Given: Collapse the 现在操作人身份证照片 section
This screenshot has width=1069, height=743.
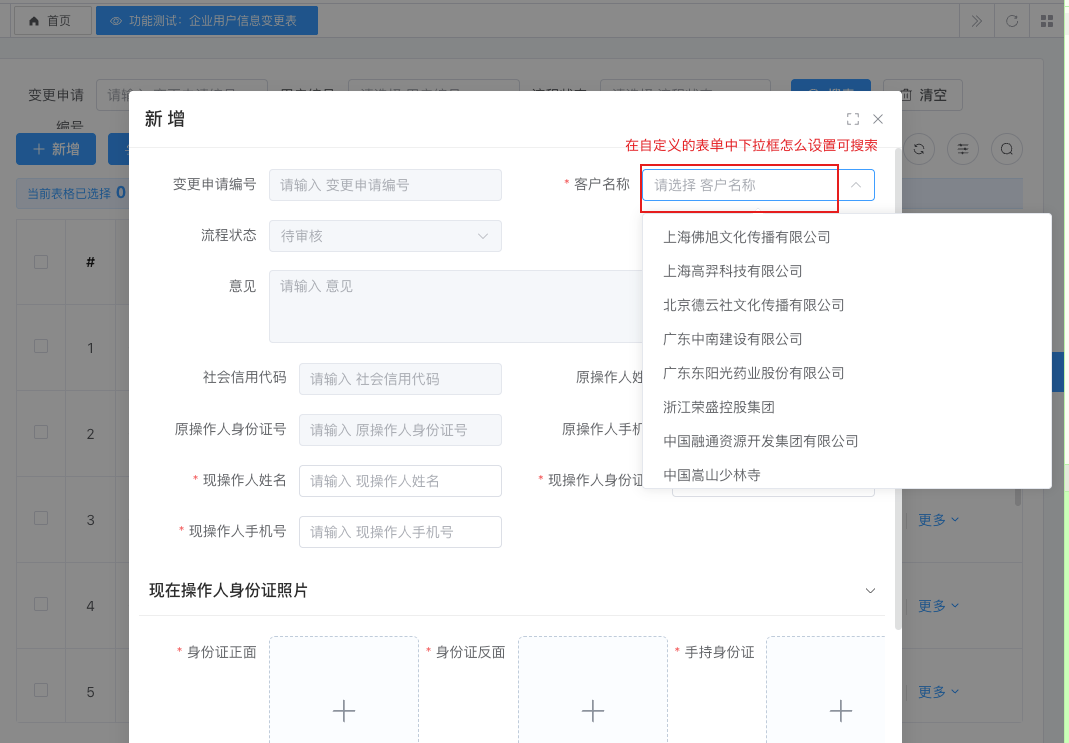Looking at the screenshot, I should (x=870, y=590).
